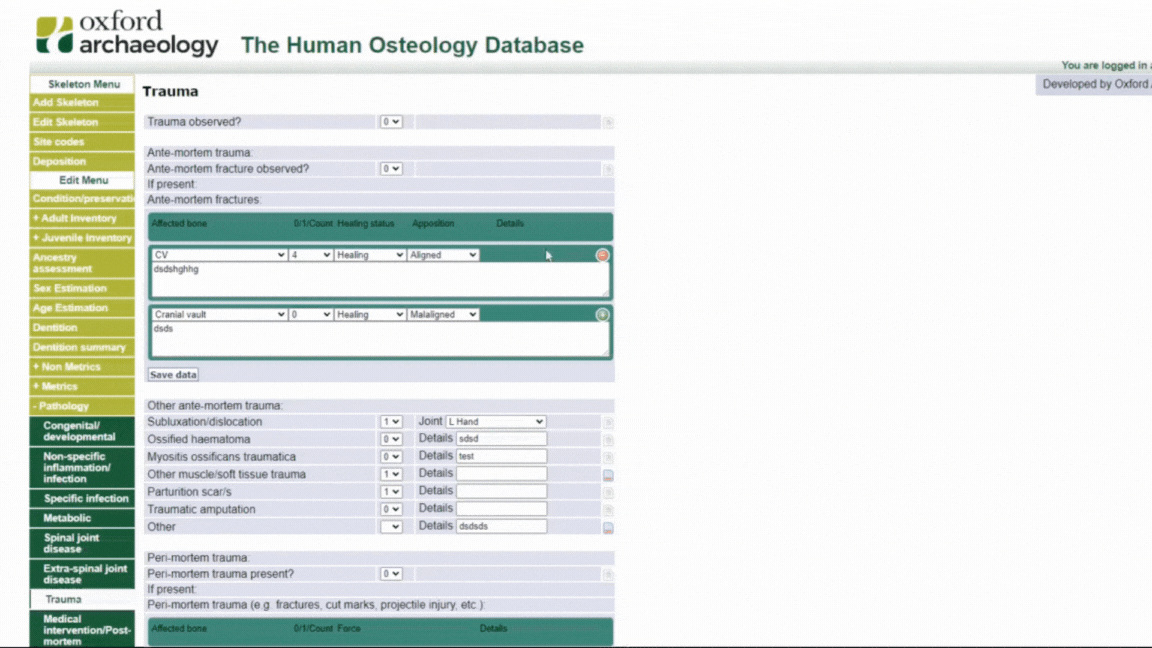This screenshot has height=648, width=1152.
Task: Click Ossified haematoma Details field sdsd
Action: [x=501, y=439]
